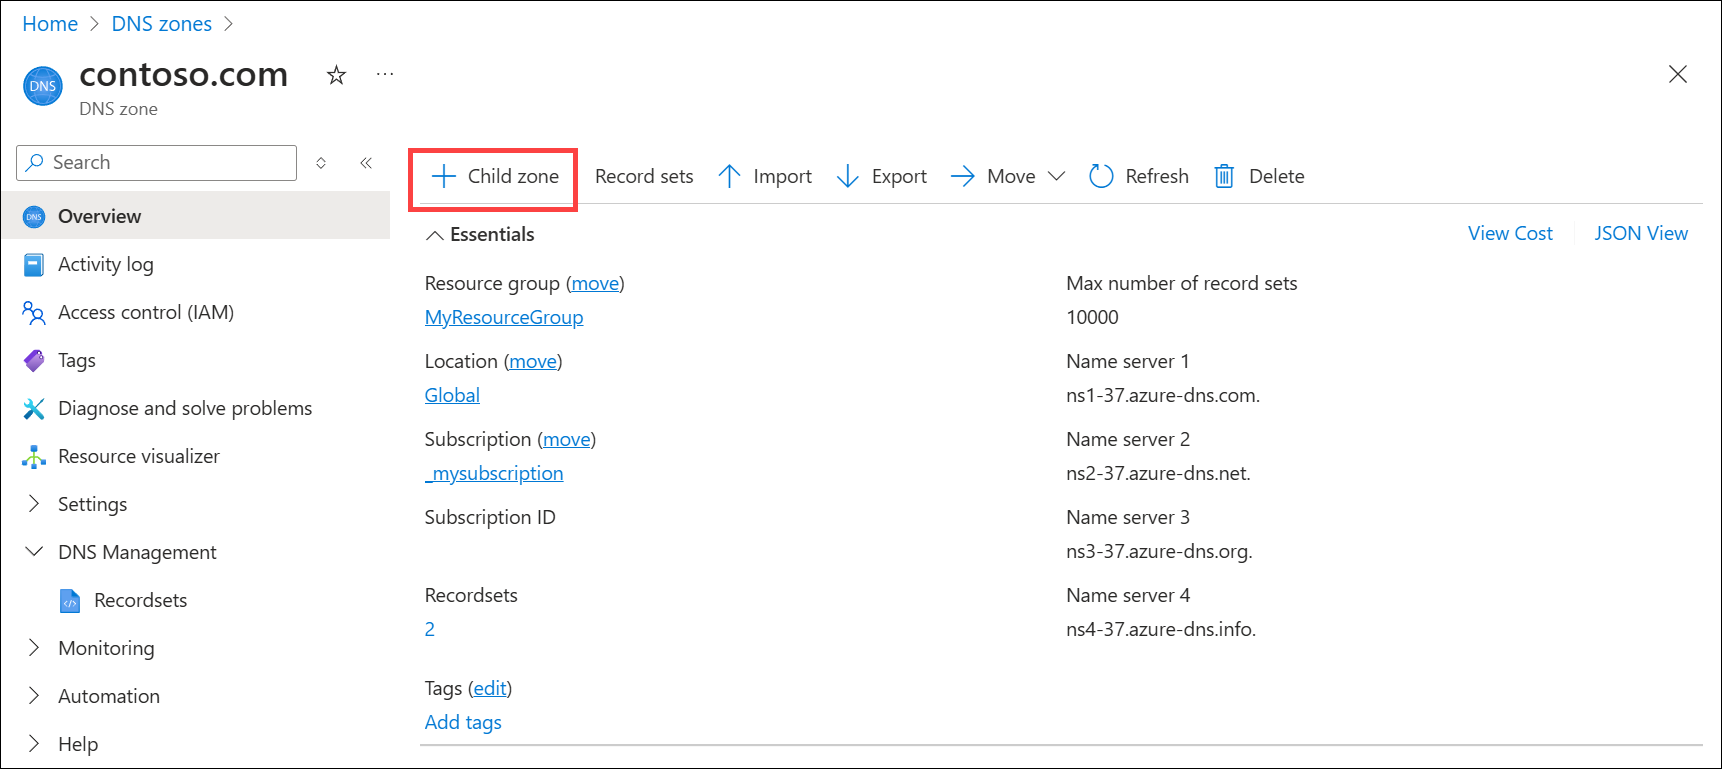Navigate to DNS zones breadcrumb
The width and height of the screenshot is (1722, 769).
(x=161, y=24)
